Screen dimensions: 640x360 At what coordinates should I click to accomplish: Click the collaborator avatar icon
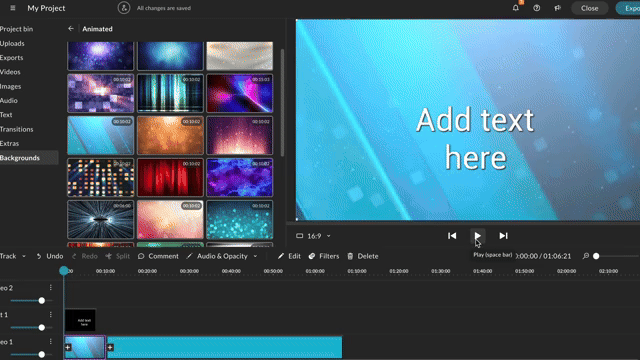coord(124,8)
